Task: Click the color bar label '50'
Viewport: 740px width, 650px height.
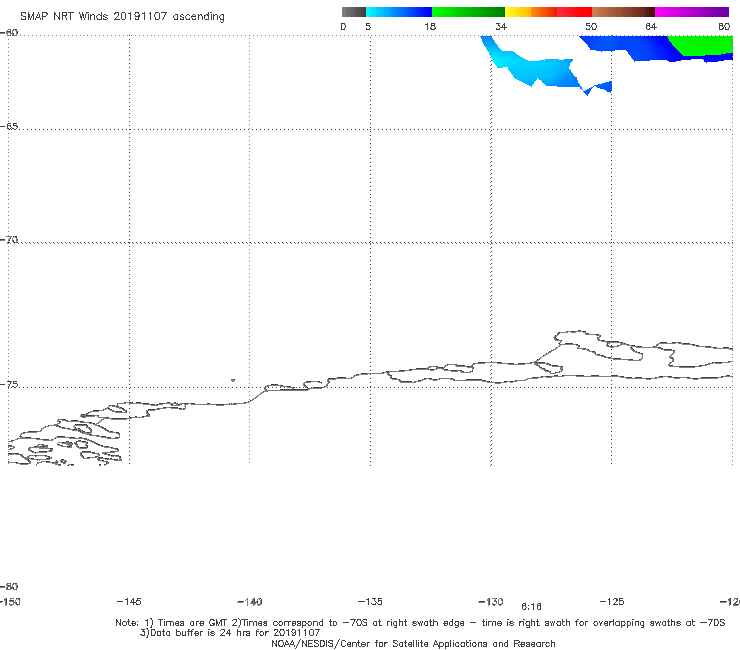Action: point(591,26)
